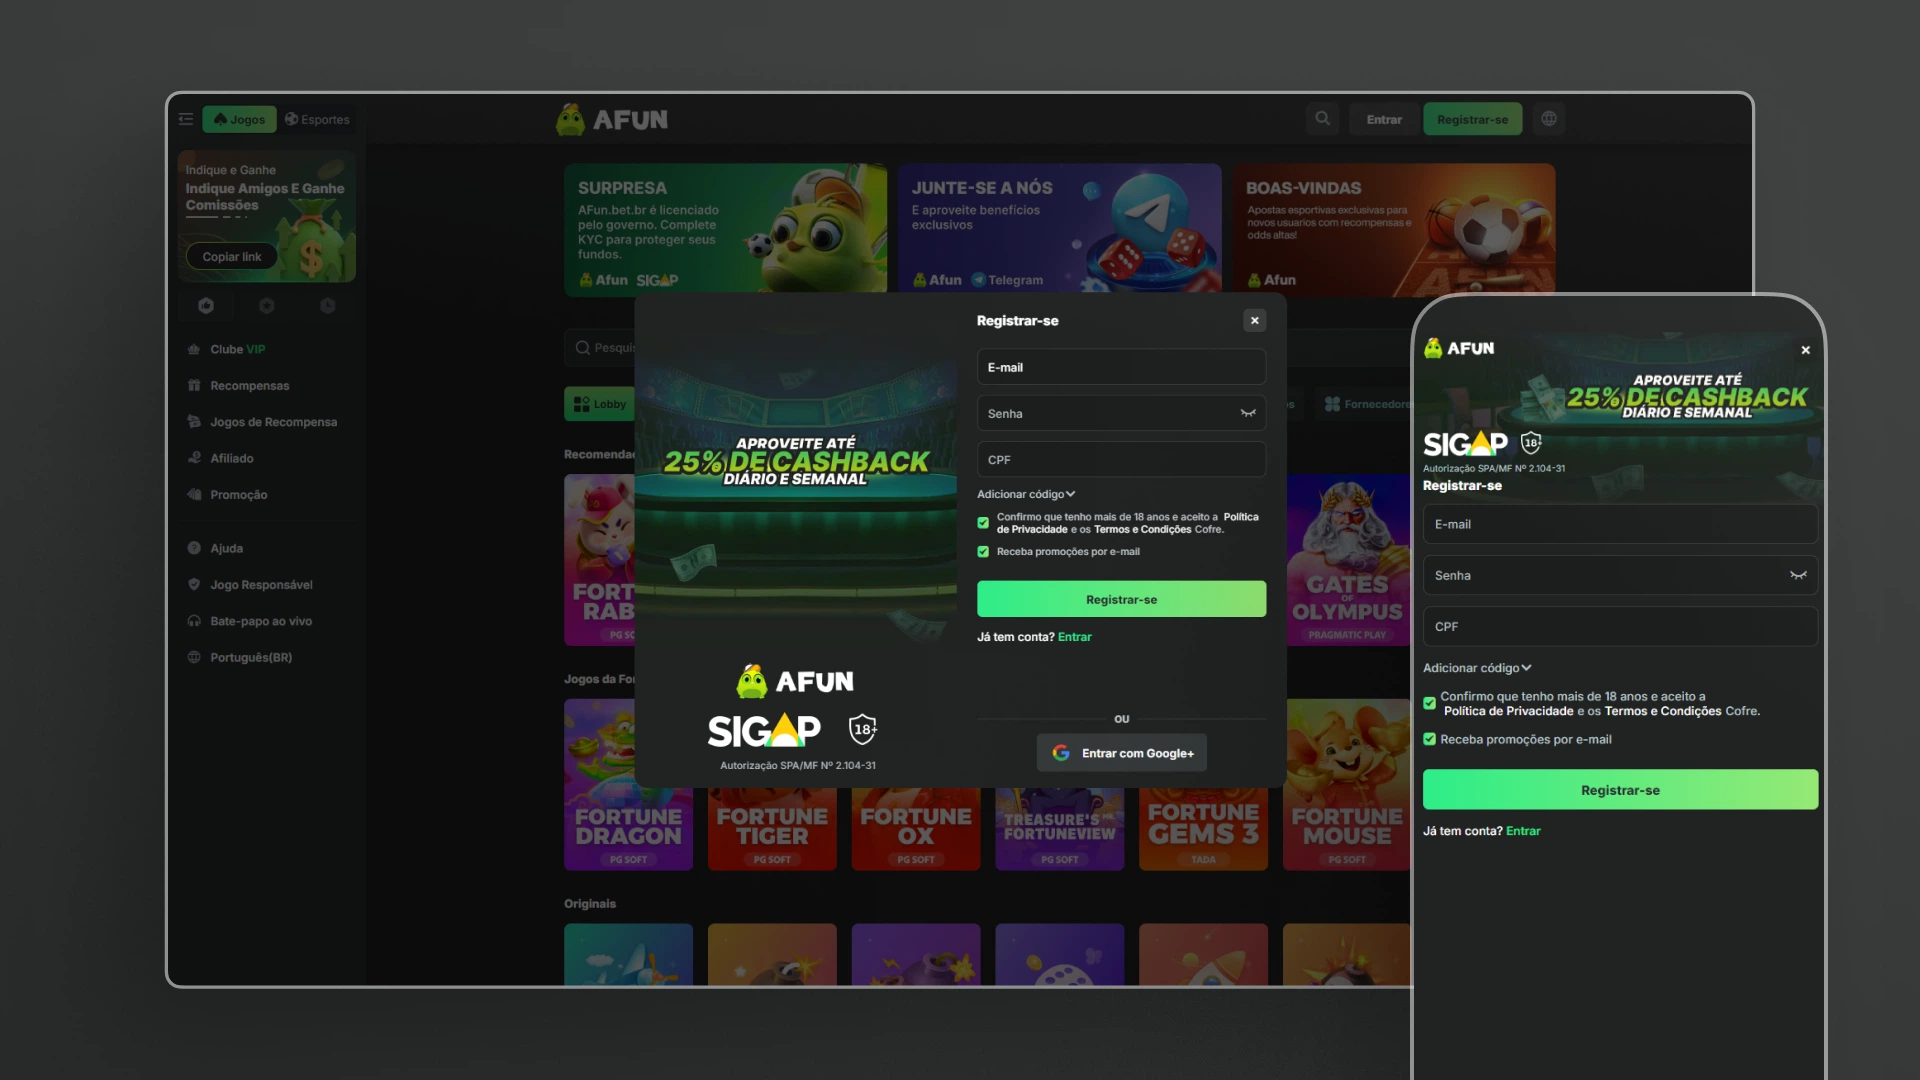The width and height of the screenshot is (1920, 1080).
Task: Open the SURPRESA promo banner
Action: (725, 229)
